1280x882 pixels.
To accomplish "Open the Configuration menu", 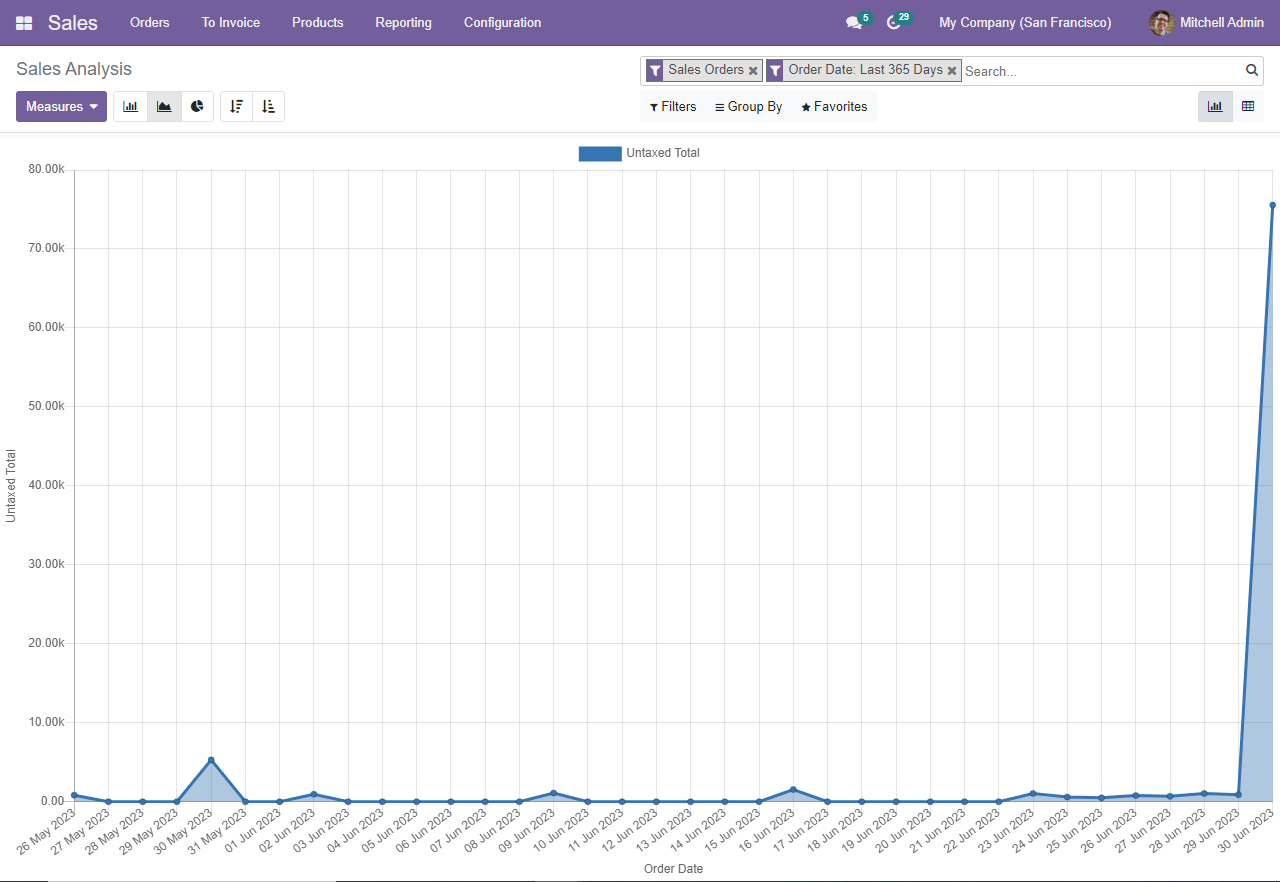I will click(x=503, y=23).
